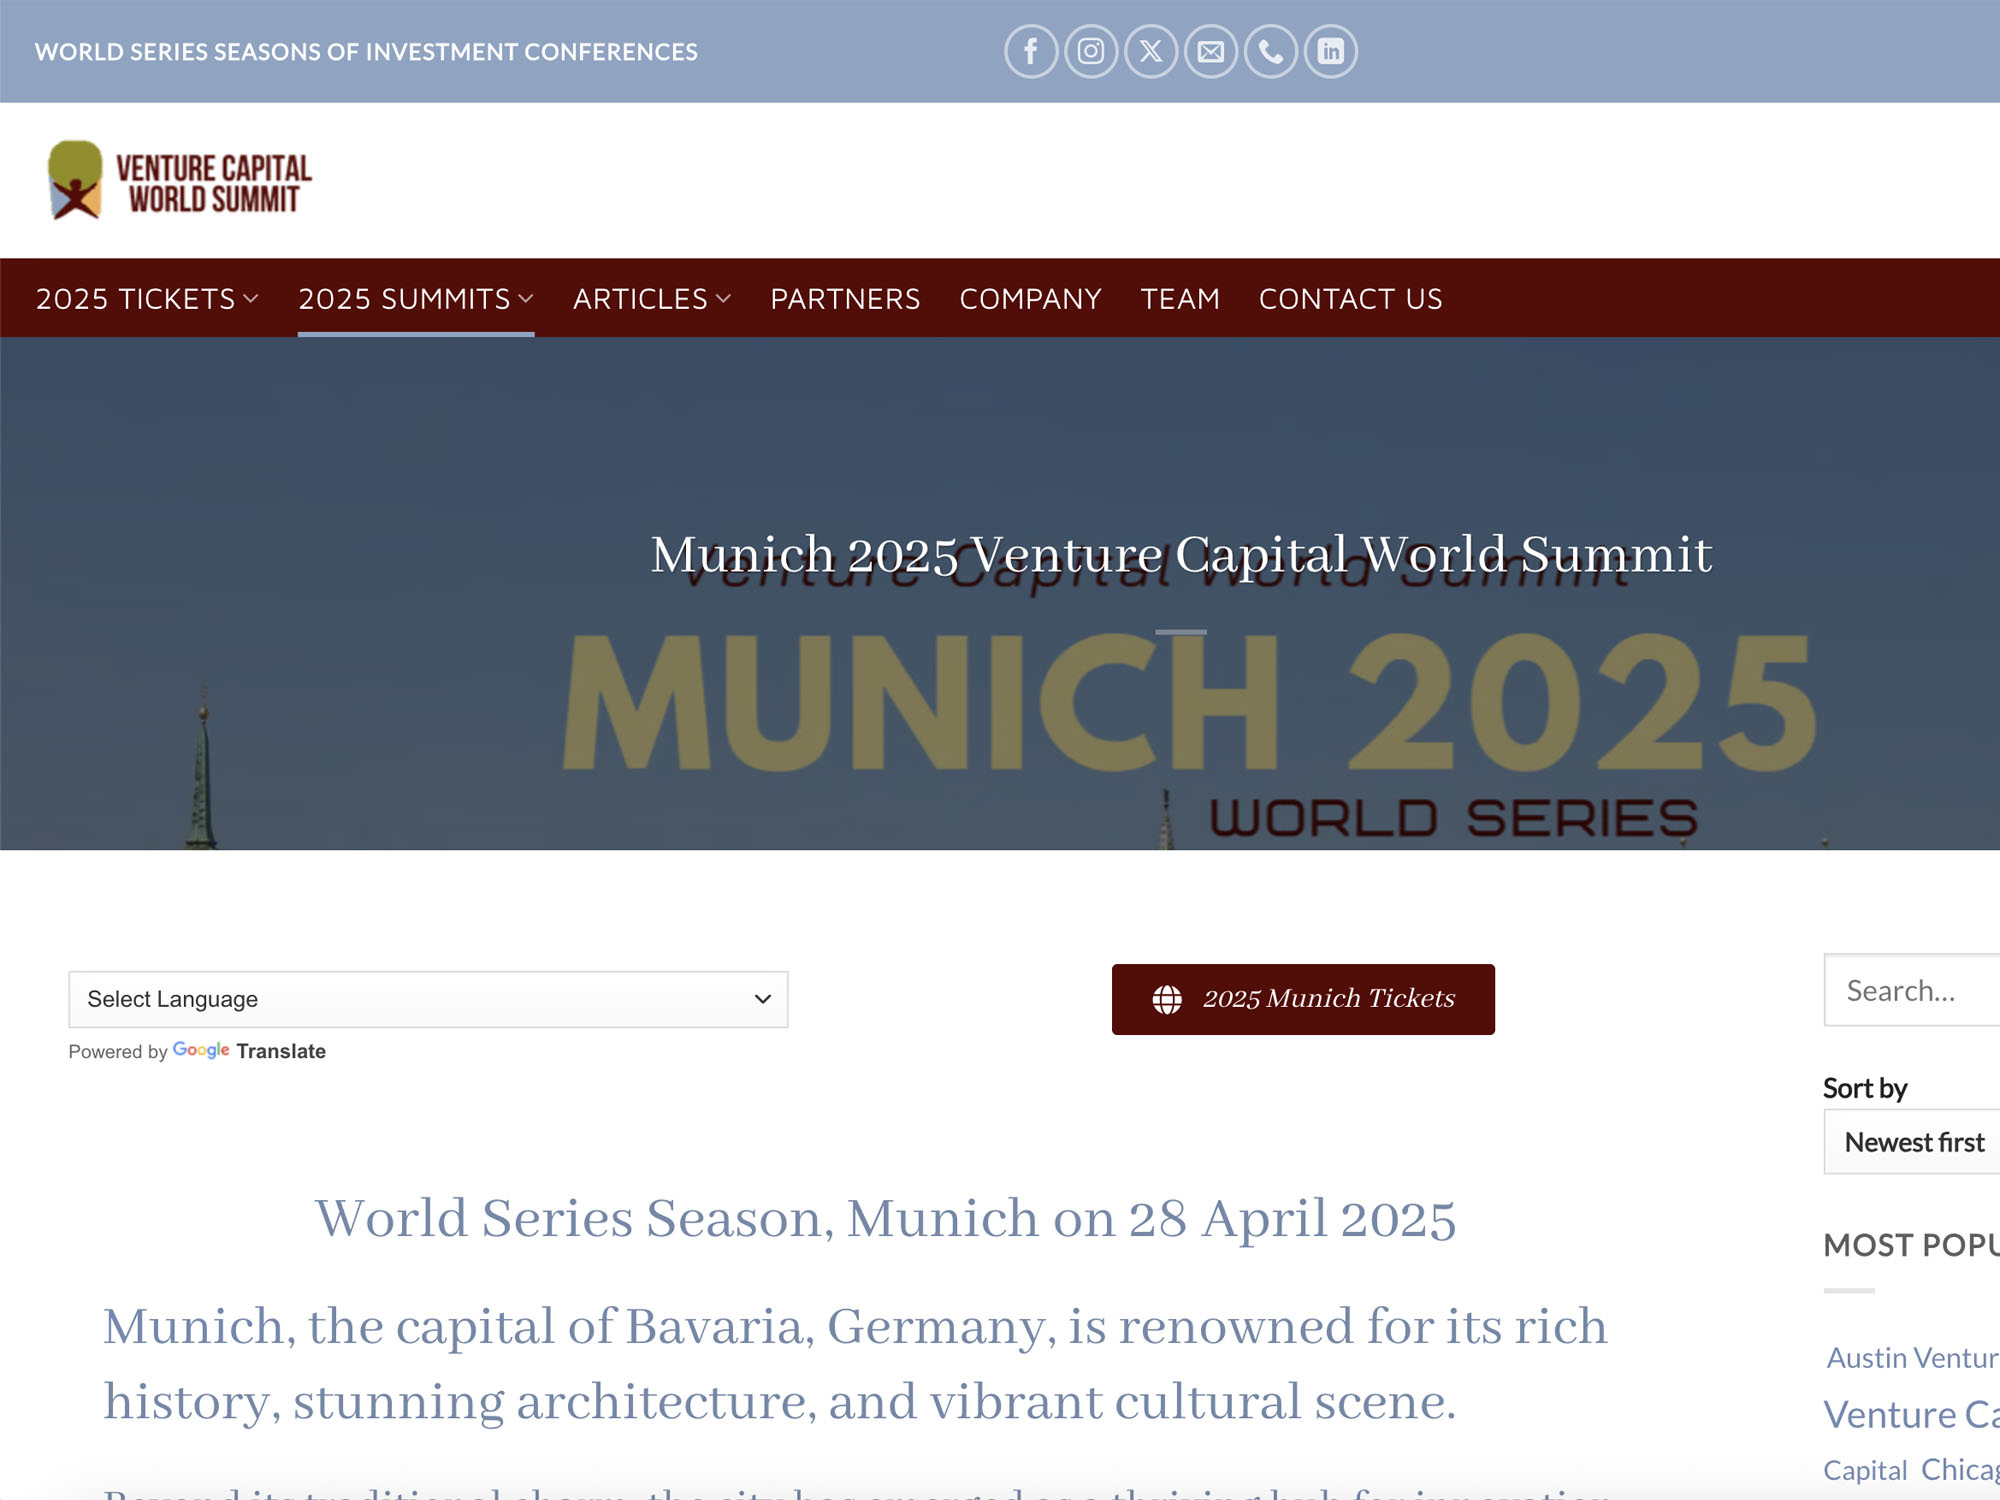Click the Google Translate link
This screenshot has height=1500, width=2000.
pyautogui.click(x=250, y=1051)
